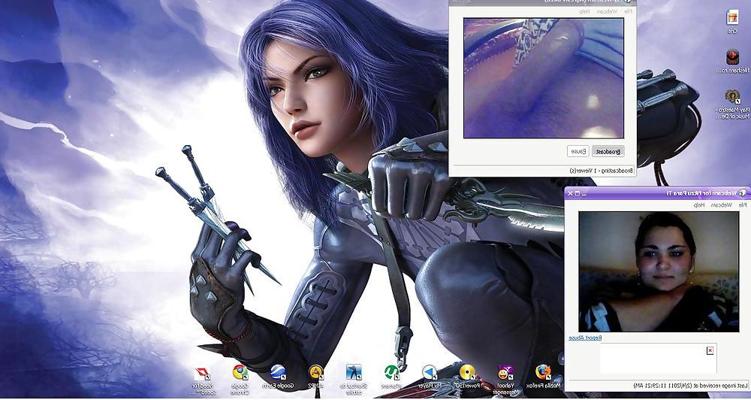Select the Counter-Strike hl.exe shortcut icon

pyautogui.click(x=353, y=372)
